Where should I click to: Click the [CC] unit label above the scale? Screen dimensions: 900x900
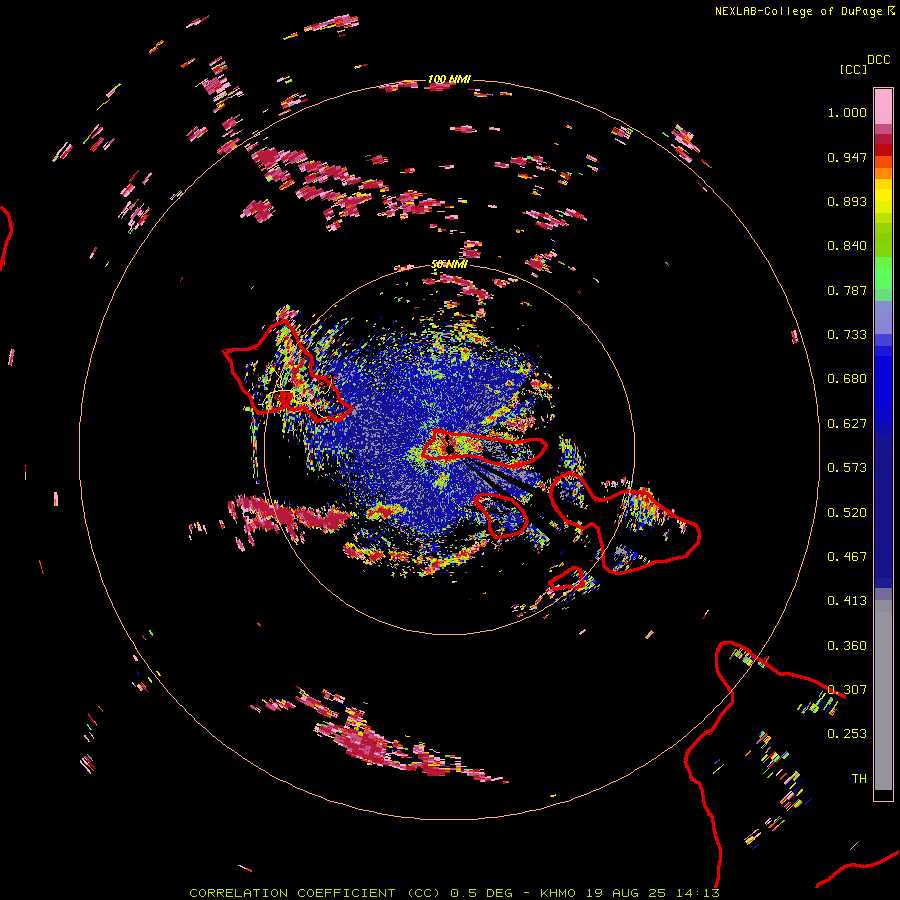pos(853,69)
